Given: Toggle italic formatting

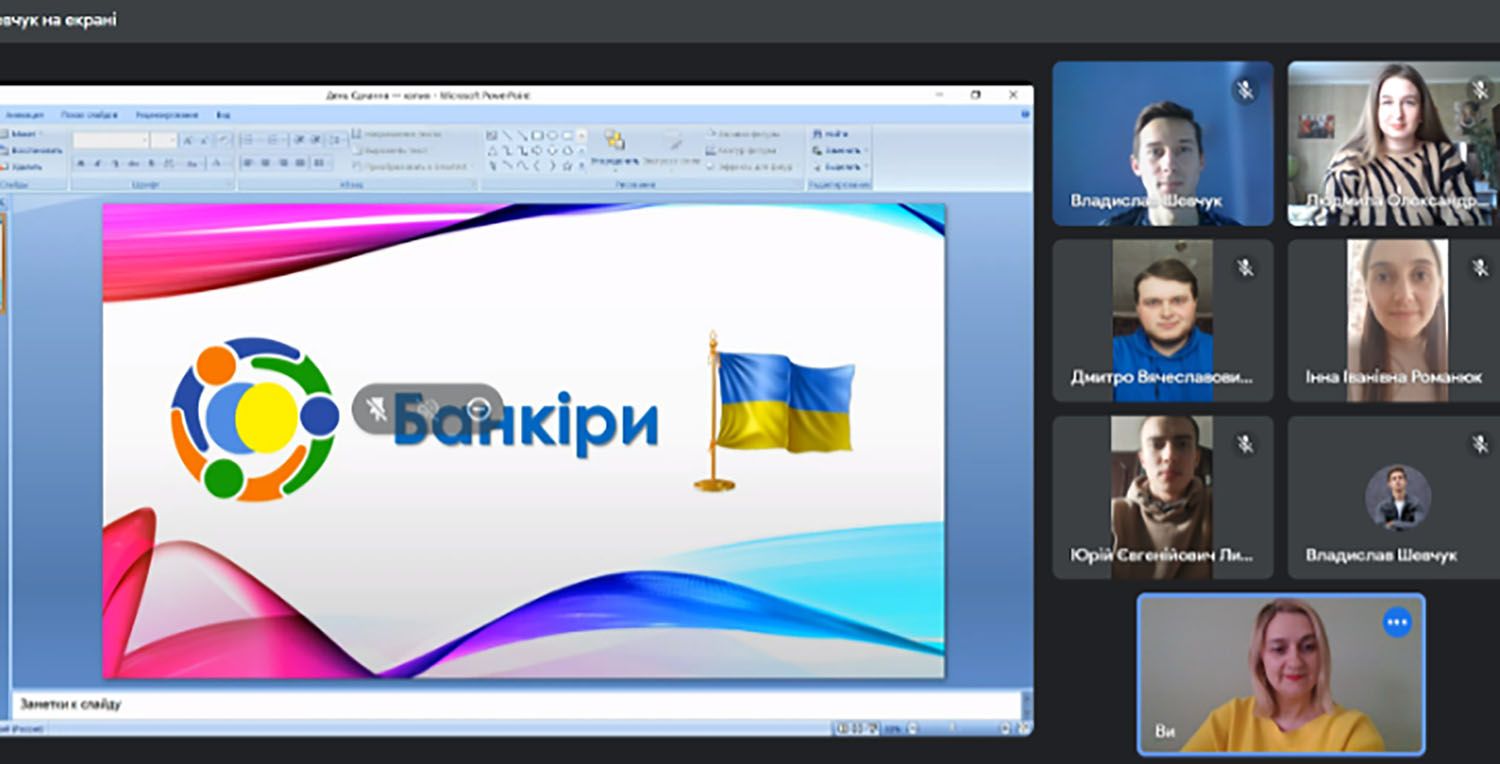Looking at the screenshot, I should point(98,163).
